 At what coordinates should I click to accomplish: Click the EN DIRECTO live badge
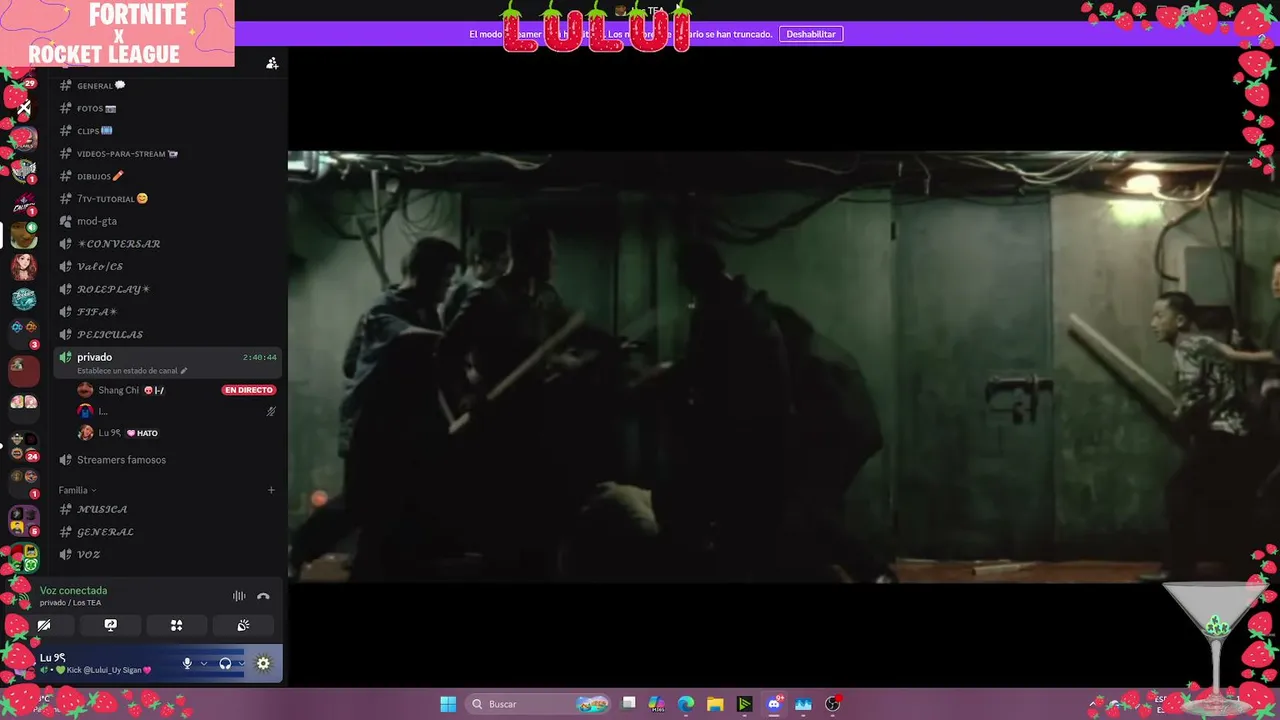[249, 390]
